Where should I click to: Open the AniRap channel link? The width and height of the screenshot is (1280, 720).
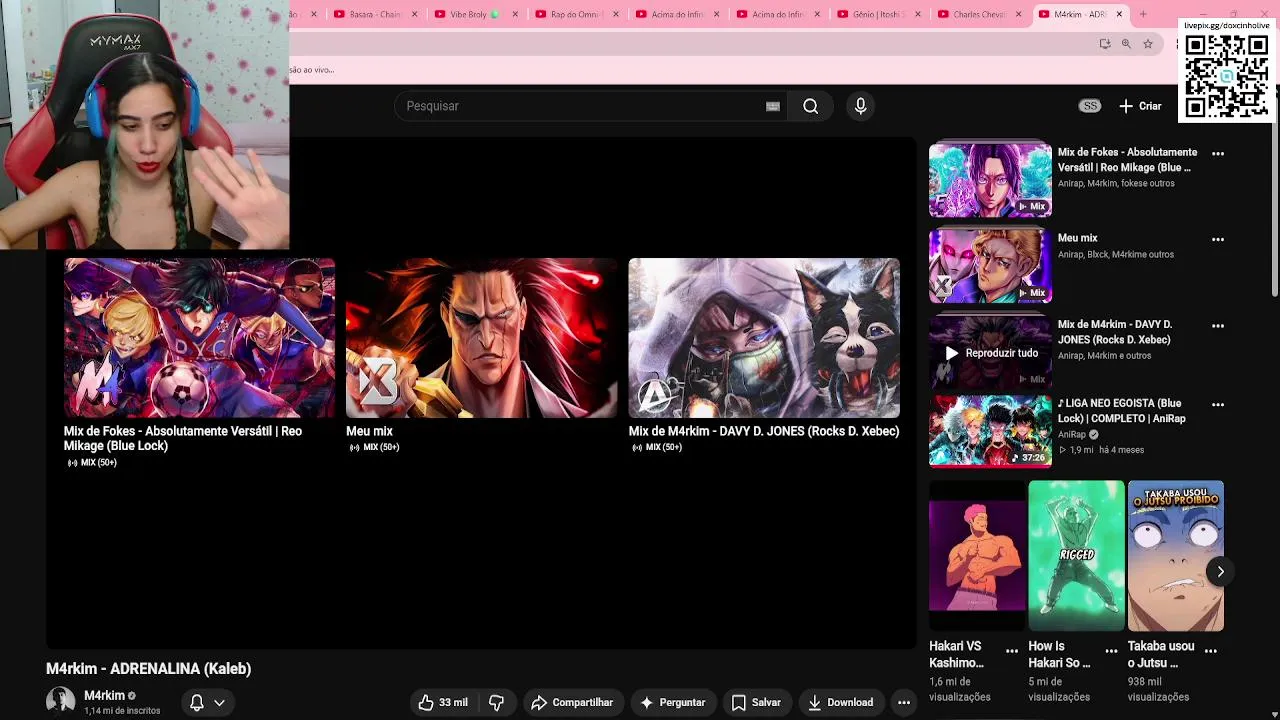[1072, 435]
